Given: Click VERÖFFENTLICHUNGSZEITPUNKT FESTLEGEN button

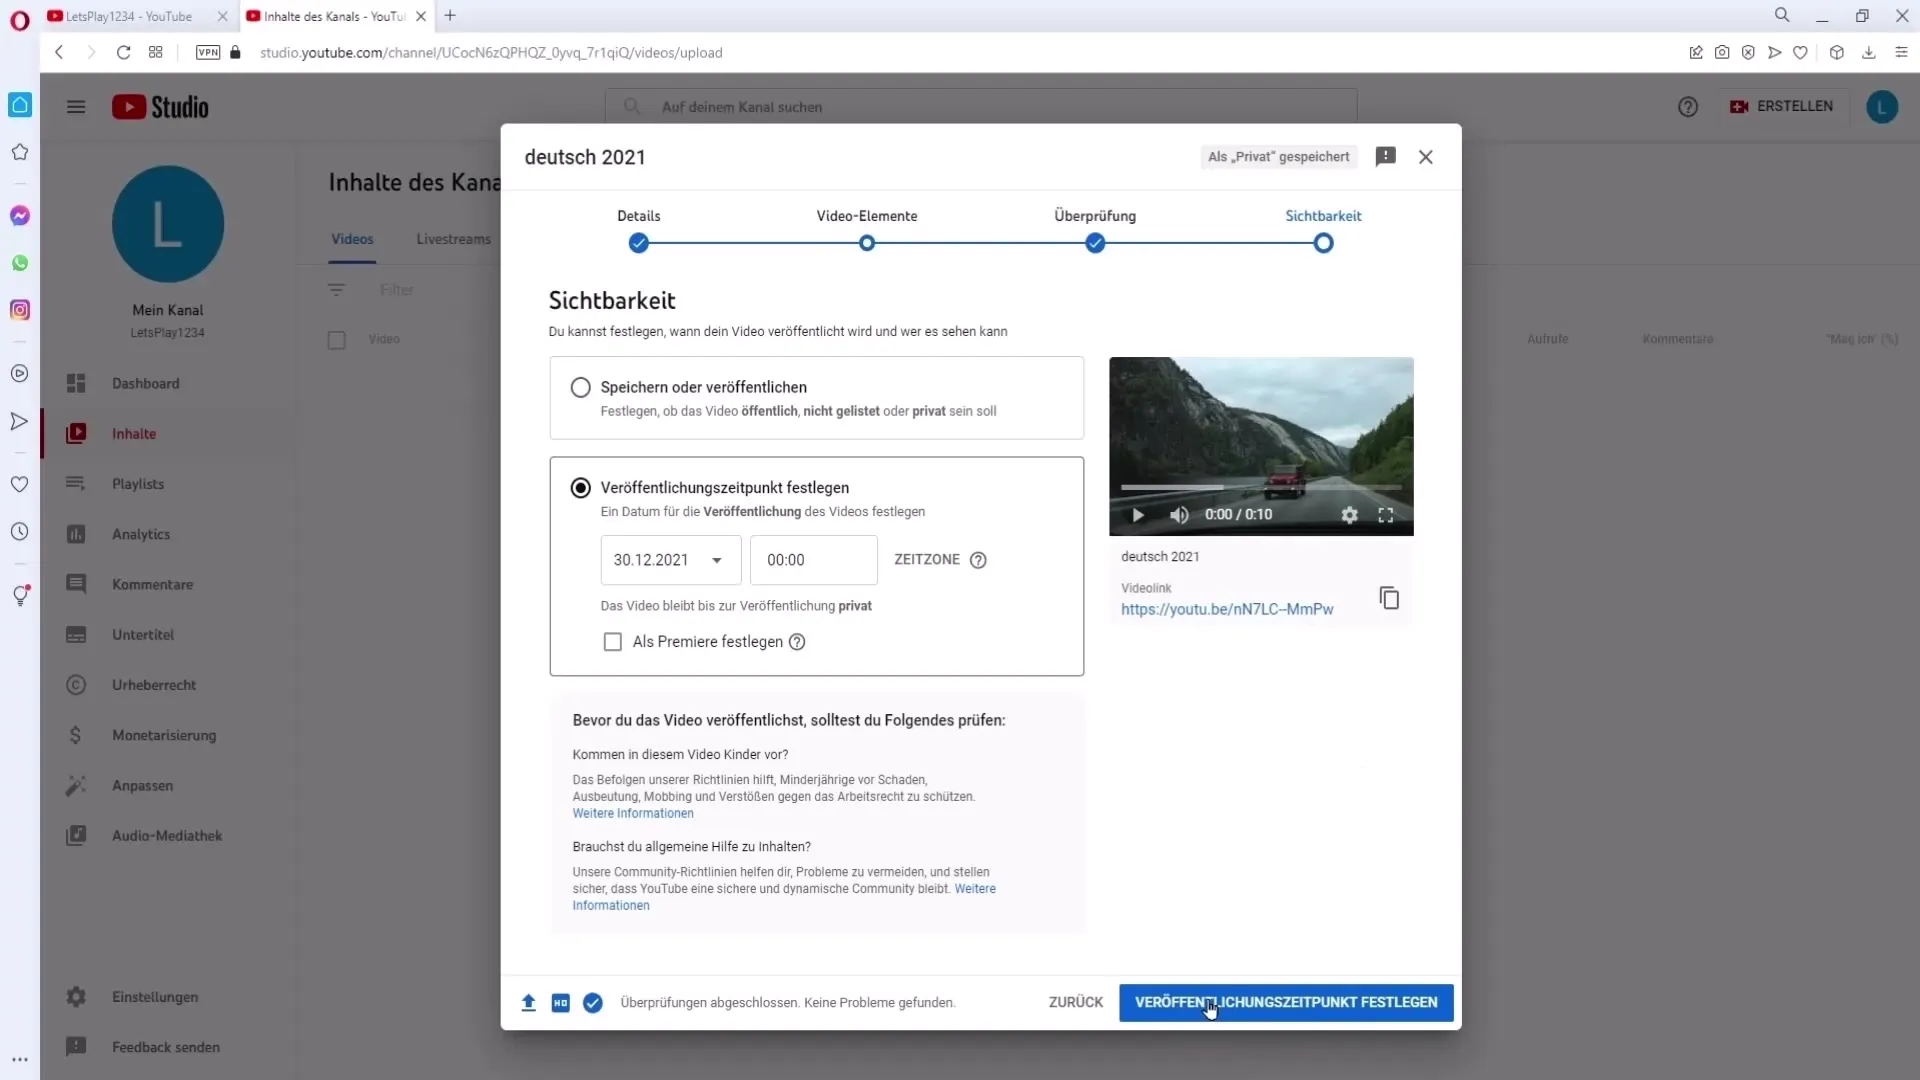Looking at the screenshot, I should 1286,1002.
